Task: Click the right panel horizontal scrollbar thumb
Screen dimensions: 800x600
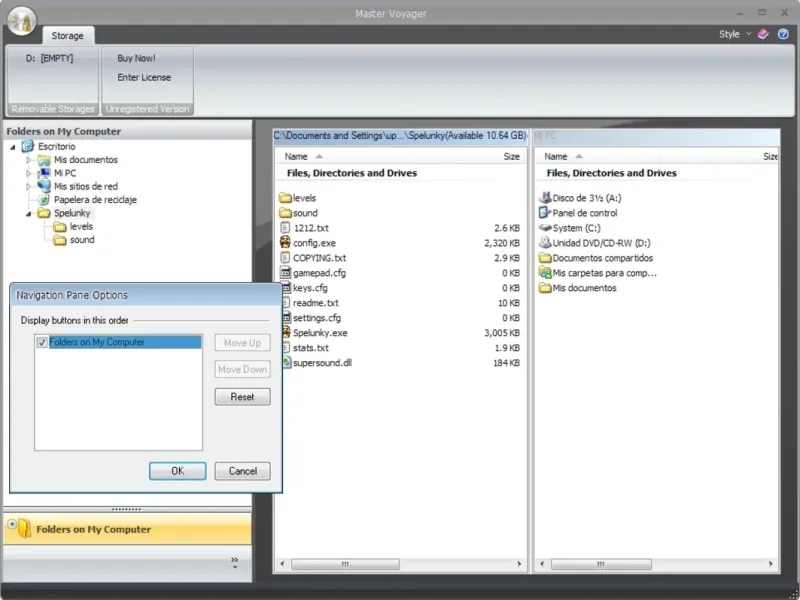Action: (x=601, y=564)
